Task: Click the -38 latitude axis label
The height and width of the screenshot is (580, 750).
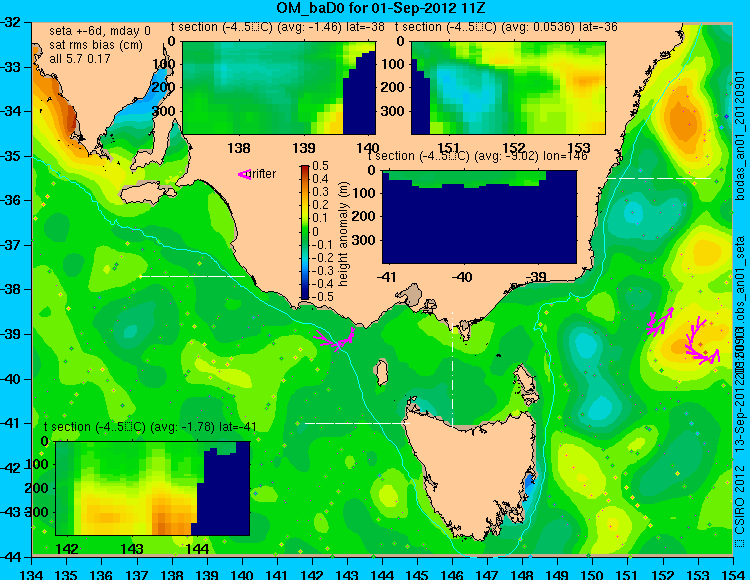Action: click(x=11, y=290)
